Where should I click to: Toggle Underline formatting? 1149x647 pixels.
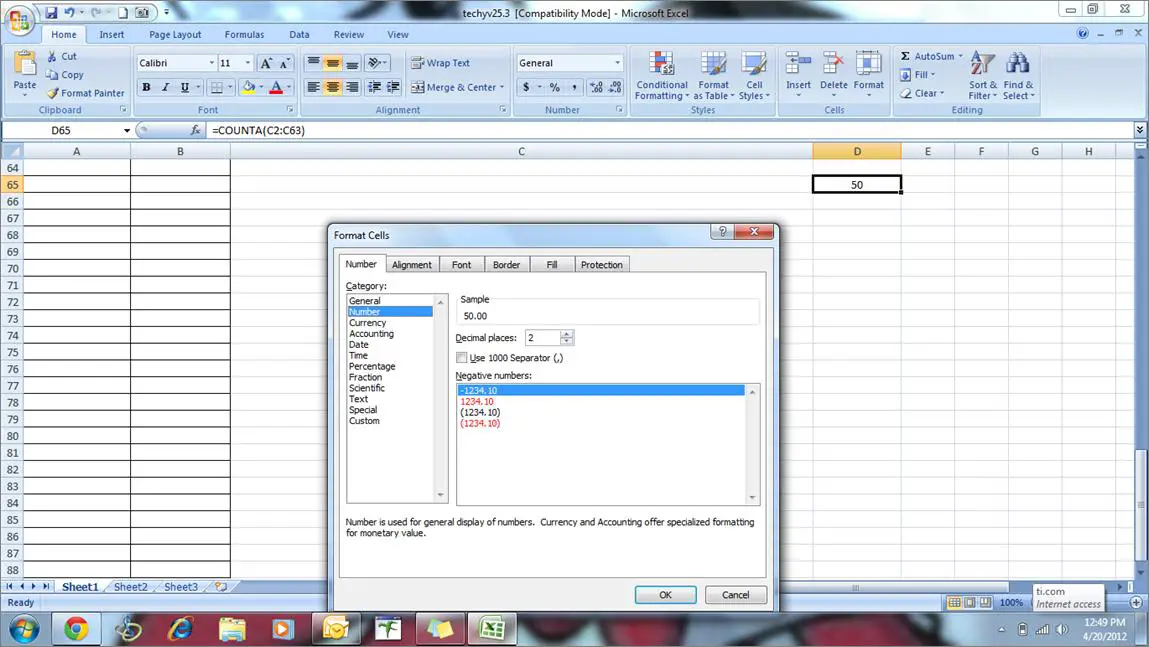[x=185, y=87]
